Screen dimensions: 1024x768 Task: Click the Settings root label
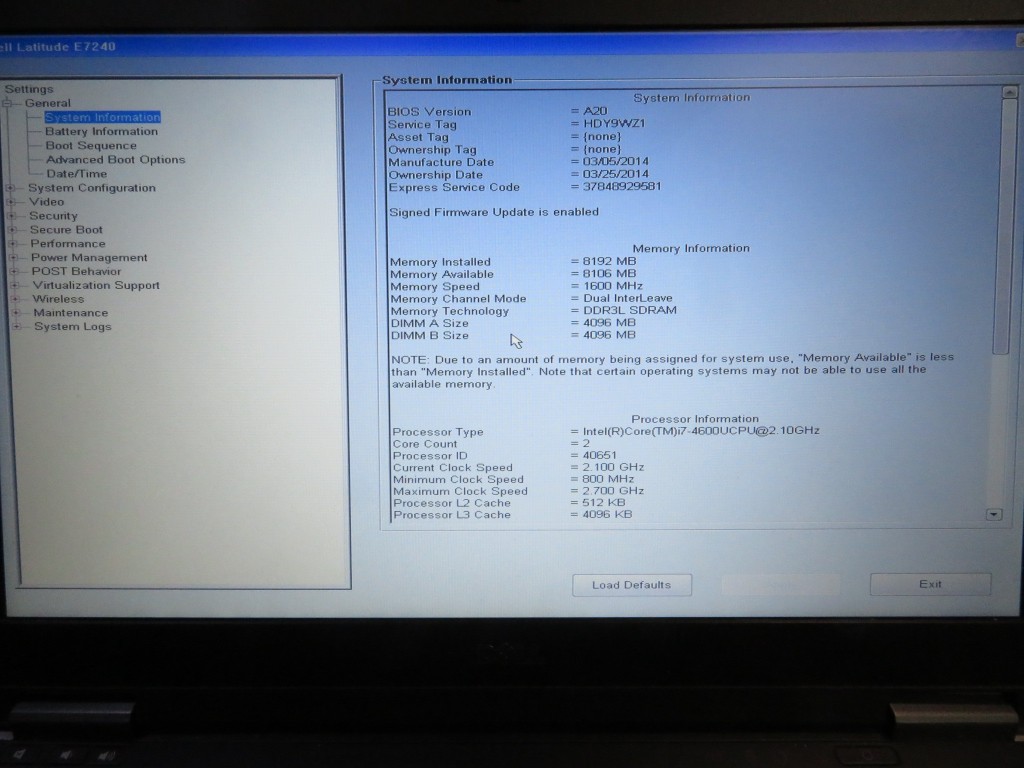click(x=29, y=89)
